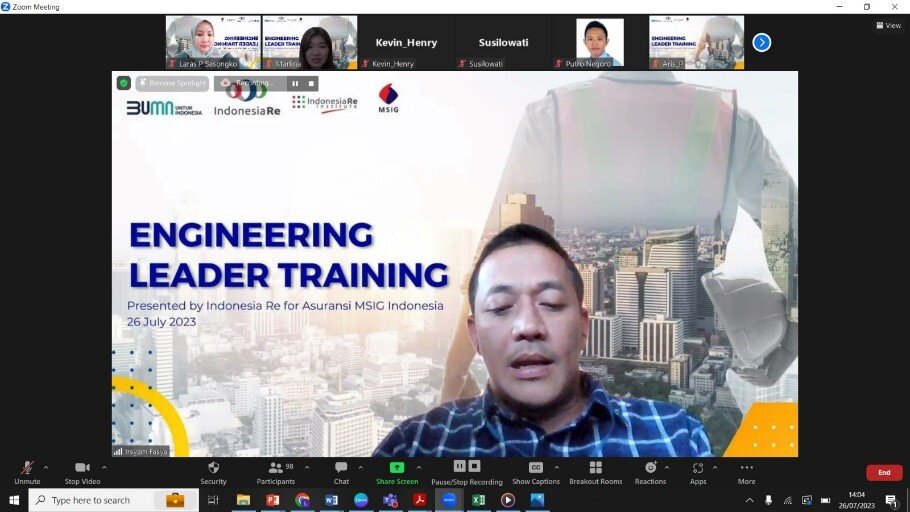The width and height of the screenshot is (910, 512).
Task: Switch to Zoom app on taskbar
Action: tap(449, 500)
